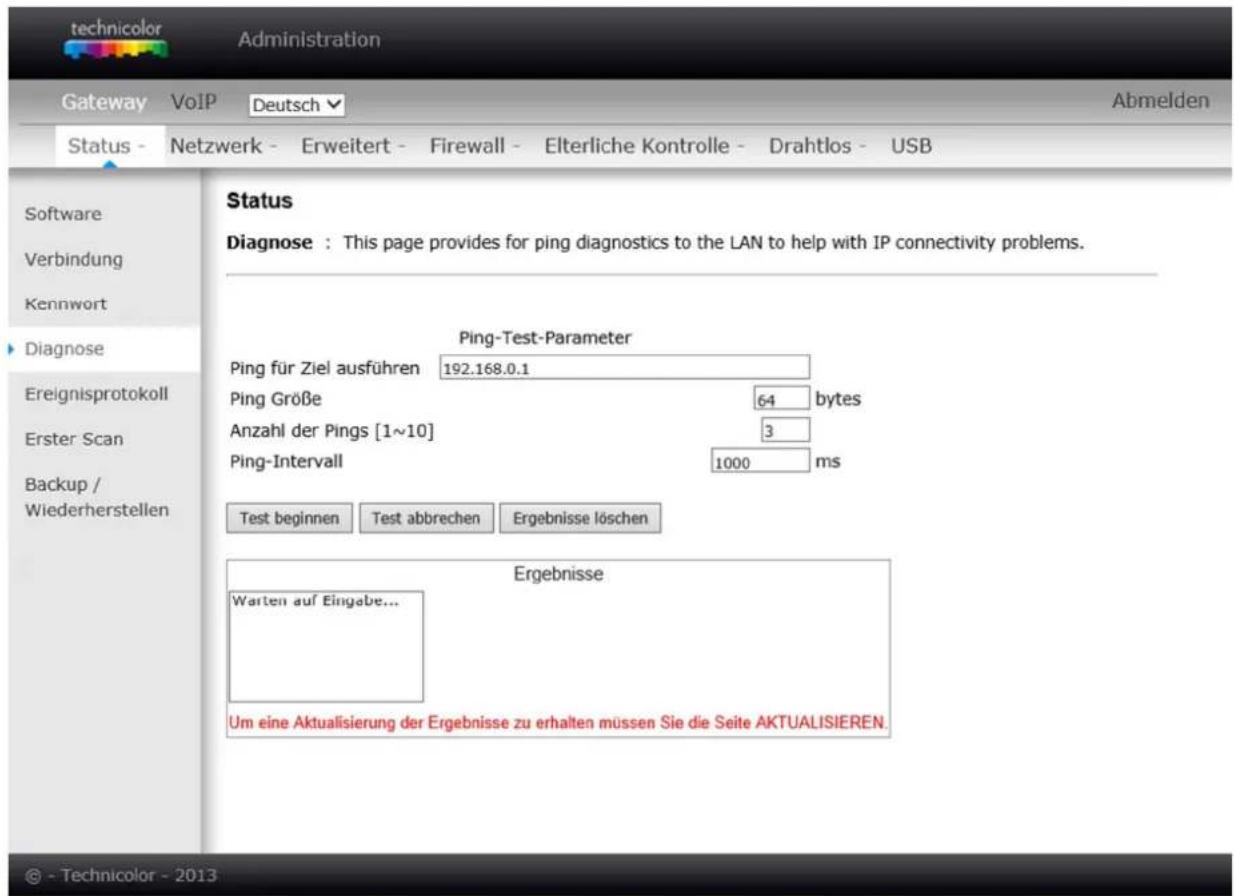This screenshot has width=1234, height=896.
Task: Open the USB menu
Action: (x=911, y=146)
